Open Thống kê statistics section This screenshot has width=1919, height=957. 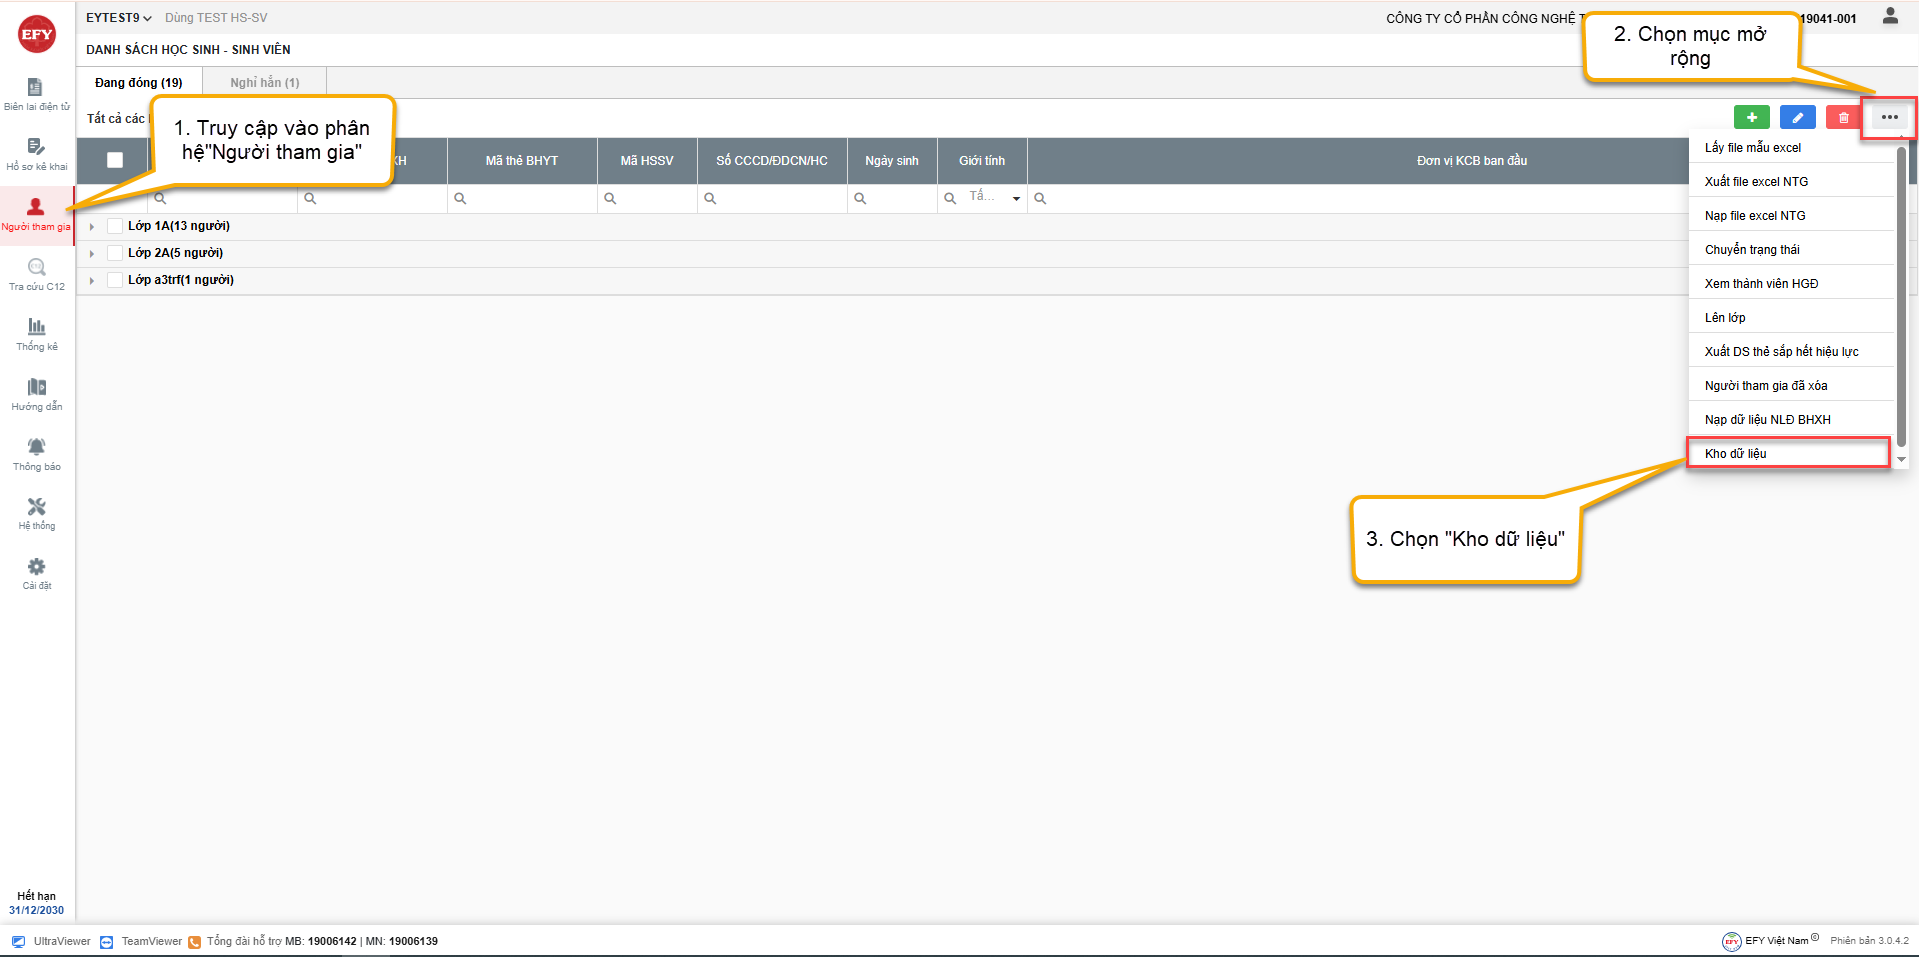(36, 335)
